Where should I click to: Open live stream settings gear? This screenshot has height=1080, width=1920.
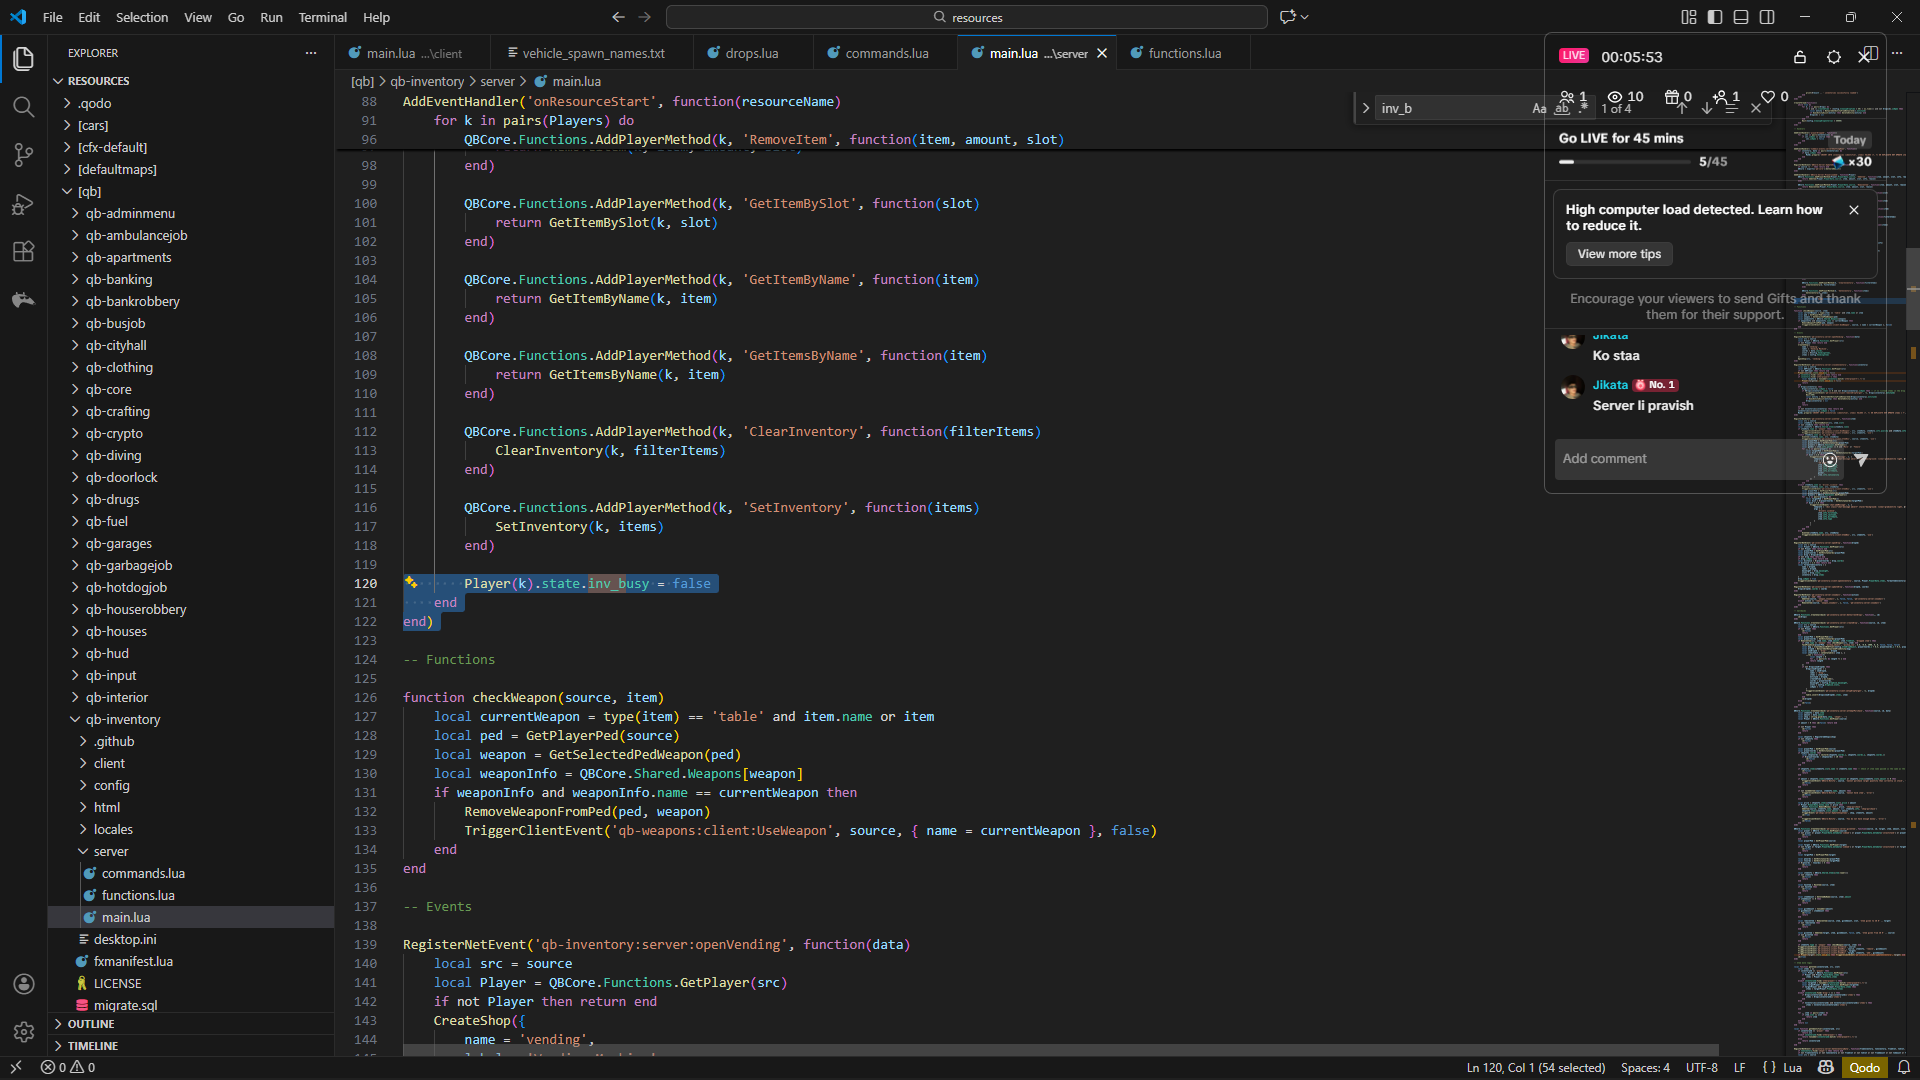coord(1833,57)
